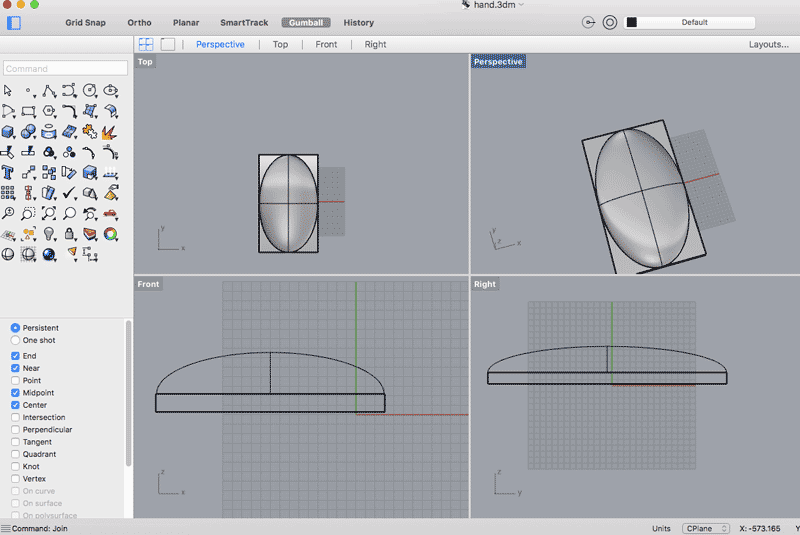Screen dimensions: 800x535
Task: Uncheck the Center object snap
Action: (15, 405)
